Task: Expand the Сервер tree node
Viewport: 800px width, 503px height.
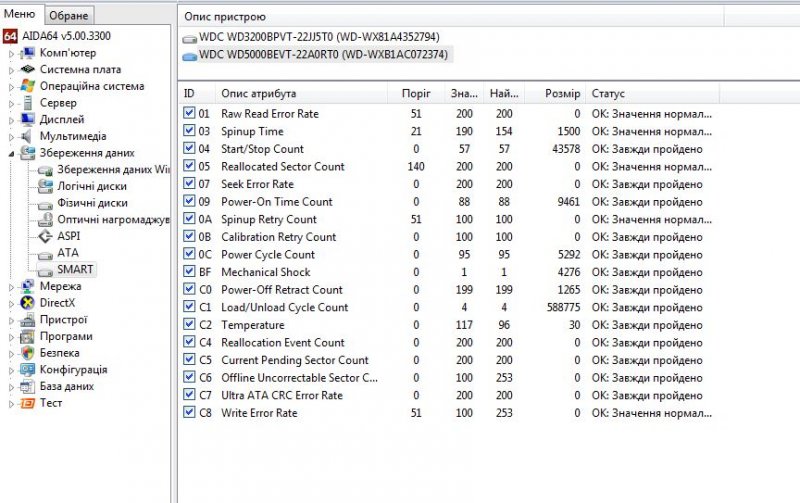Action: [12, 104]
